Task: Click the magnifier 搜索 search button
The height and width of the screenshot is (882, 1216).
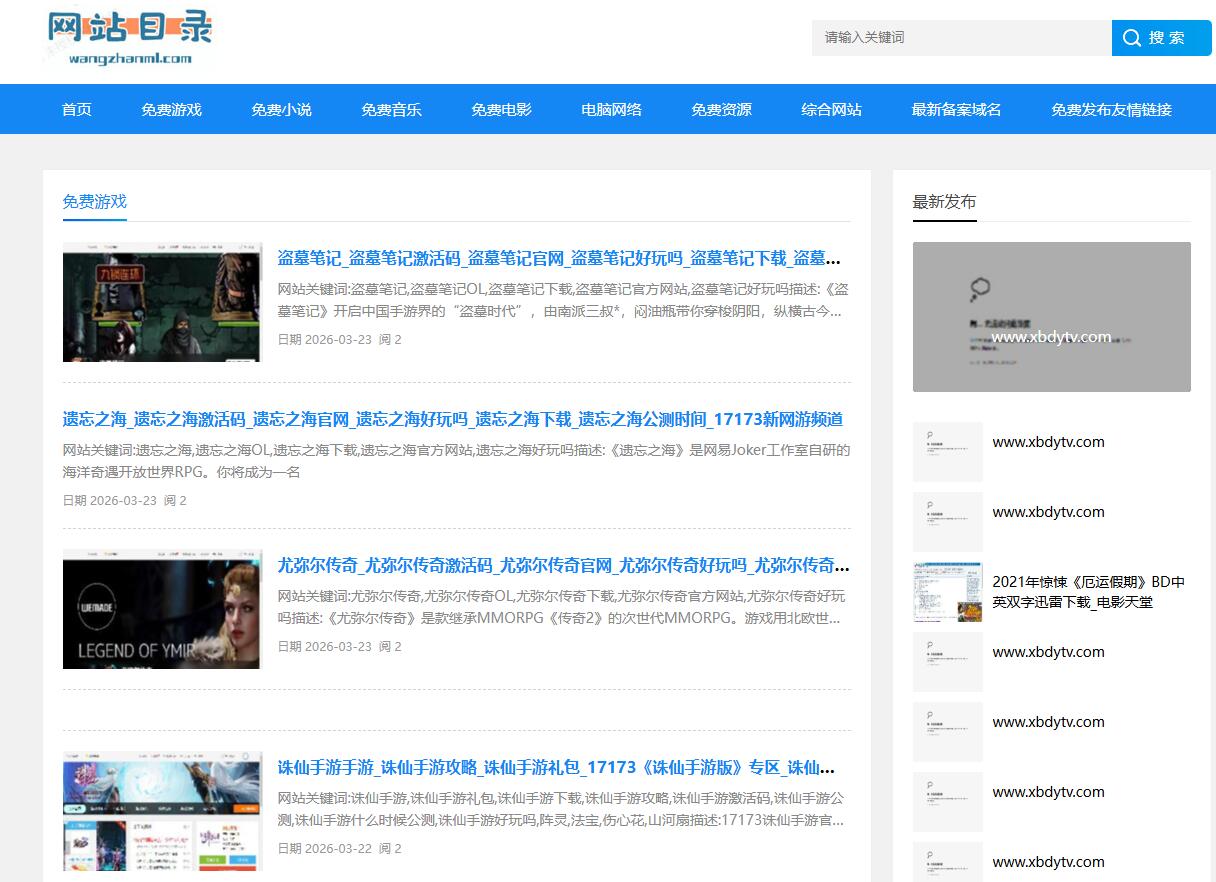Action: (1160, 38)
